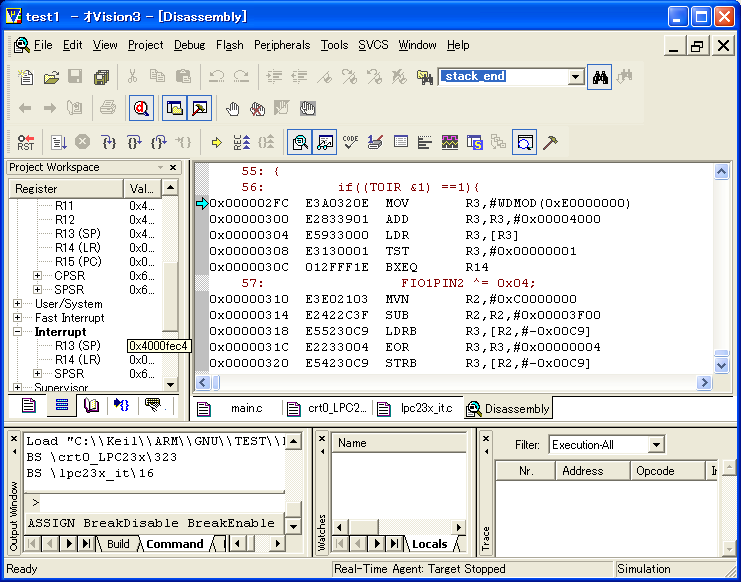Click the Start/Stop Debug Session icon
Screen dimensions: 741x582
(x=141, y=109)
